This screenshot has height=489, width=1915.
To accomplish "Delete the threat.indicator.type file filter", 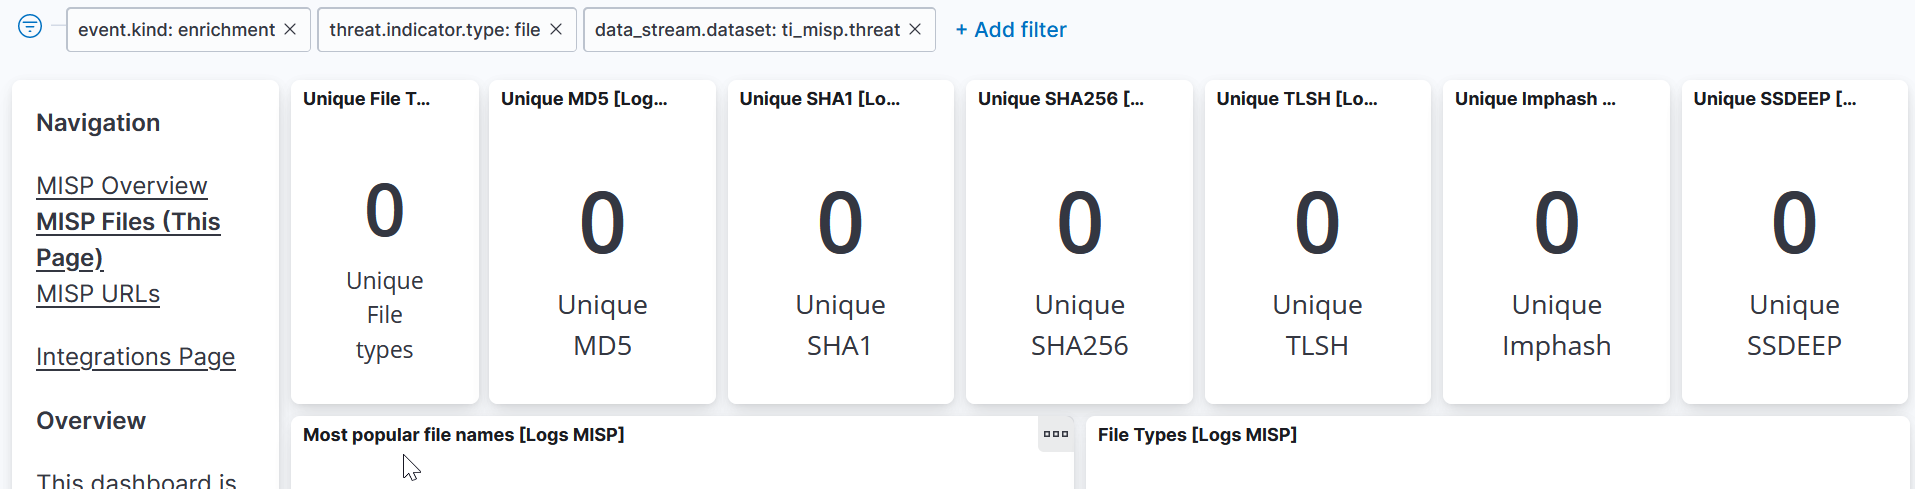I will click(x=556, y=30).
